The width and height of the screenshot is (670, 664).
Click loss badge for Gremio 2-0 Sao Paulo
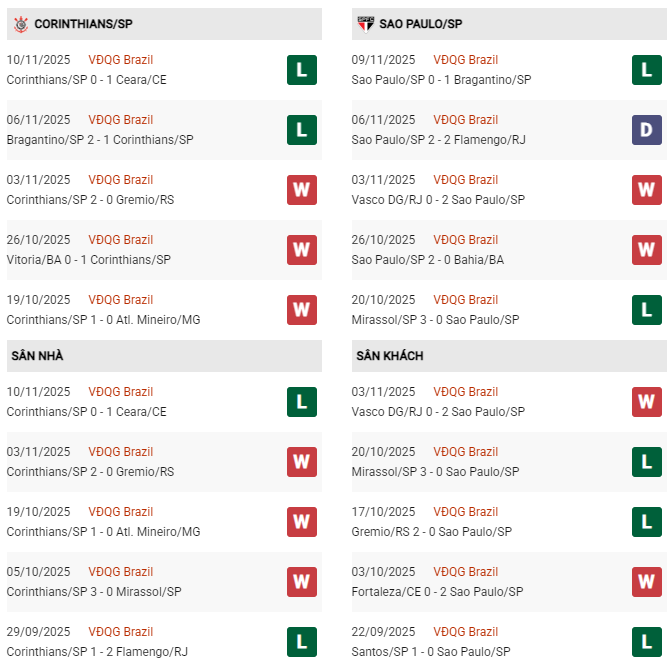point(647,522)
